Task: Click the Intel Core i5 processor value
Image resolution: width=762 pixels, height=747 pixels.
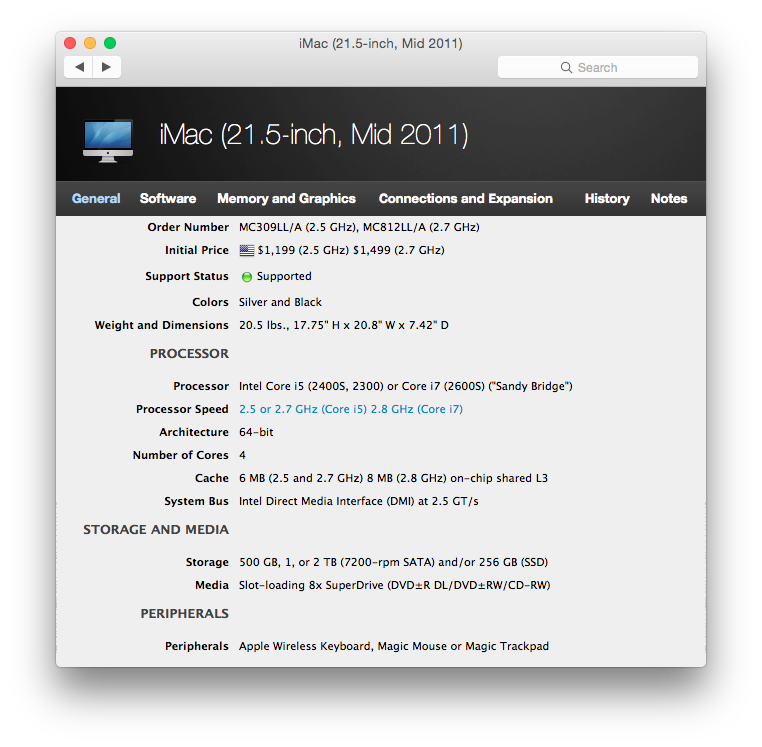Action: coord(406,386)
